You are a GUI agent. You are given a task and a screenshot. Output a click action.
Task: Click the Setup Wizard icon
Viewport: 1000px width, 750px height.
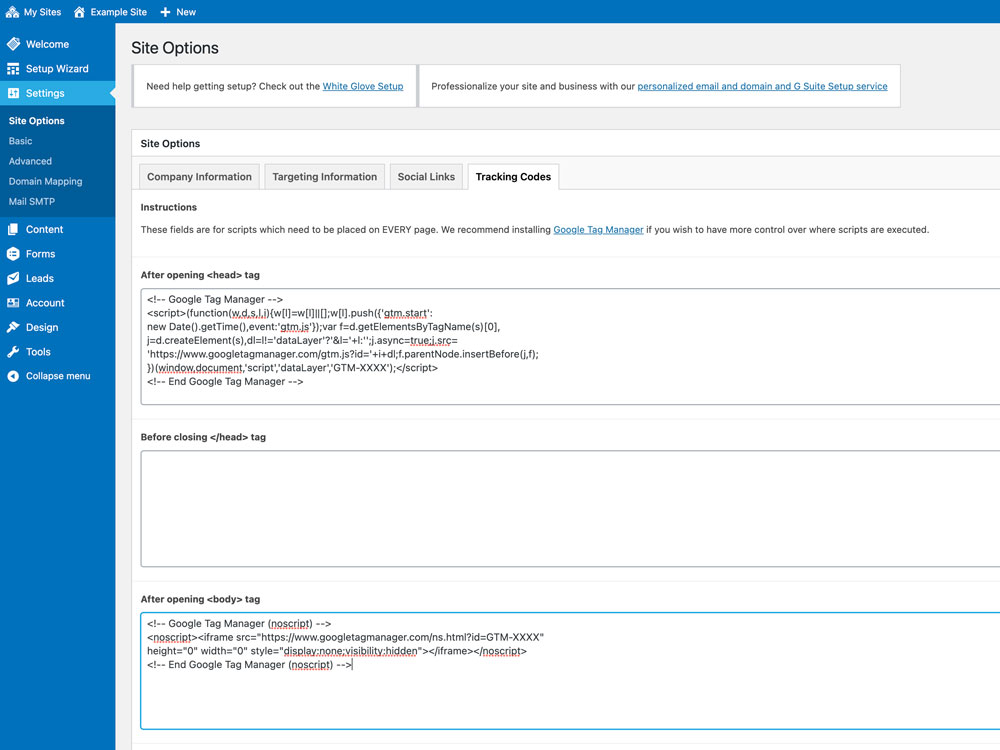[13, 68]
